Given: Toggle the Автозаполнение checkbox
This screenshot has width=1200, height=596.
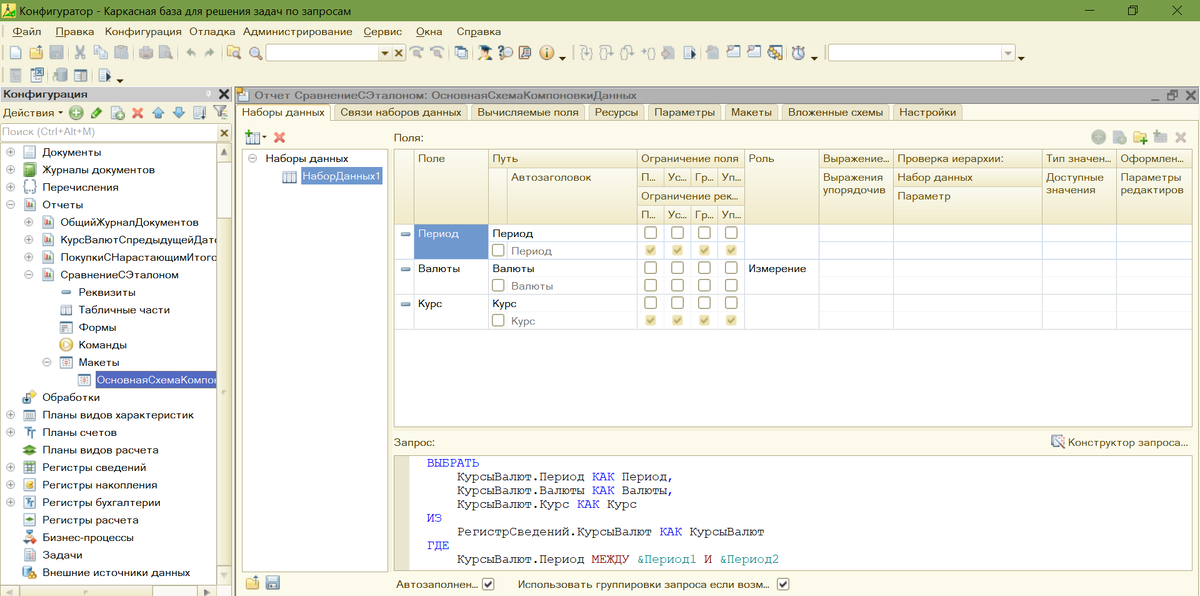Looking at the screenshot, I should click(488, 584).
